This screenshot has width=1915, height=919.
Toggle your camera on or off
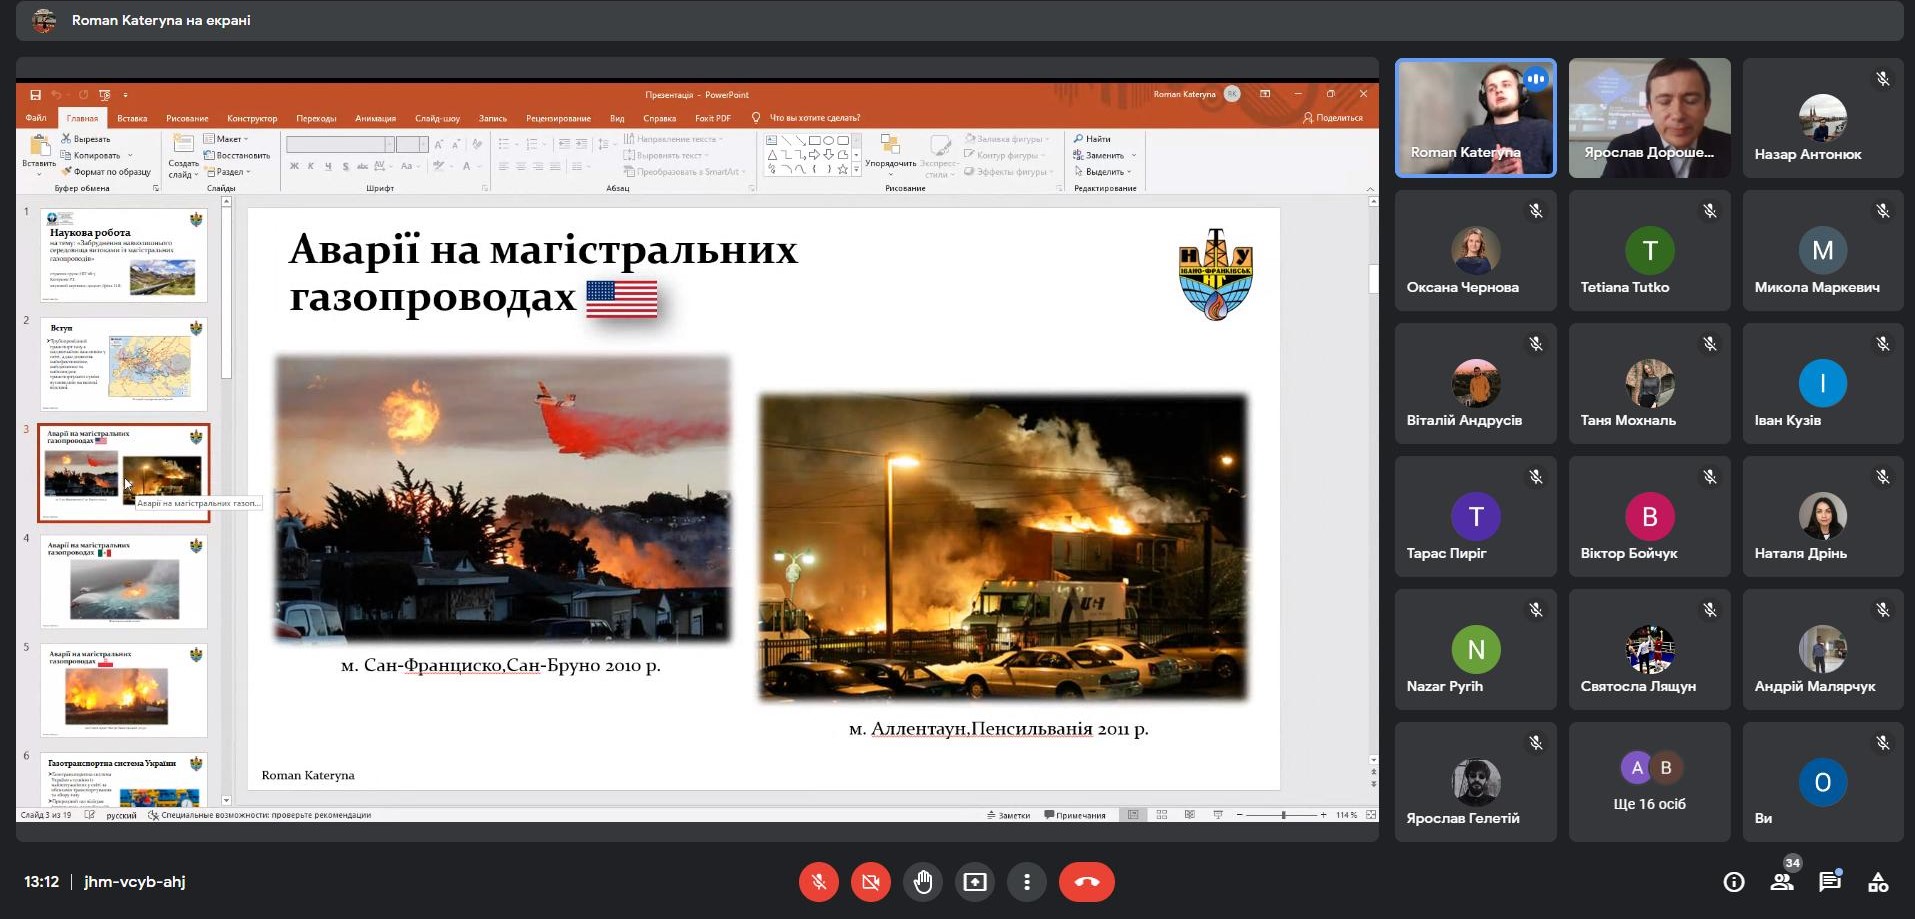point(870,882)
